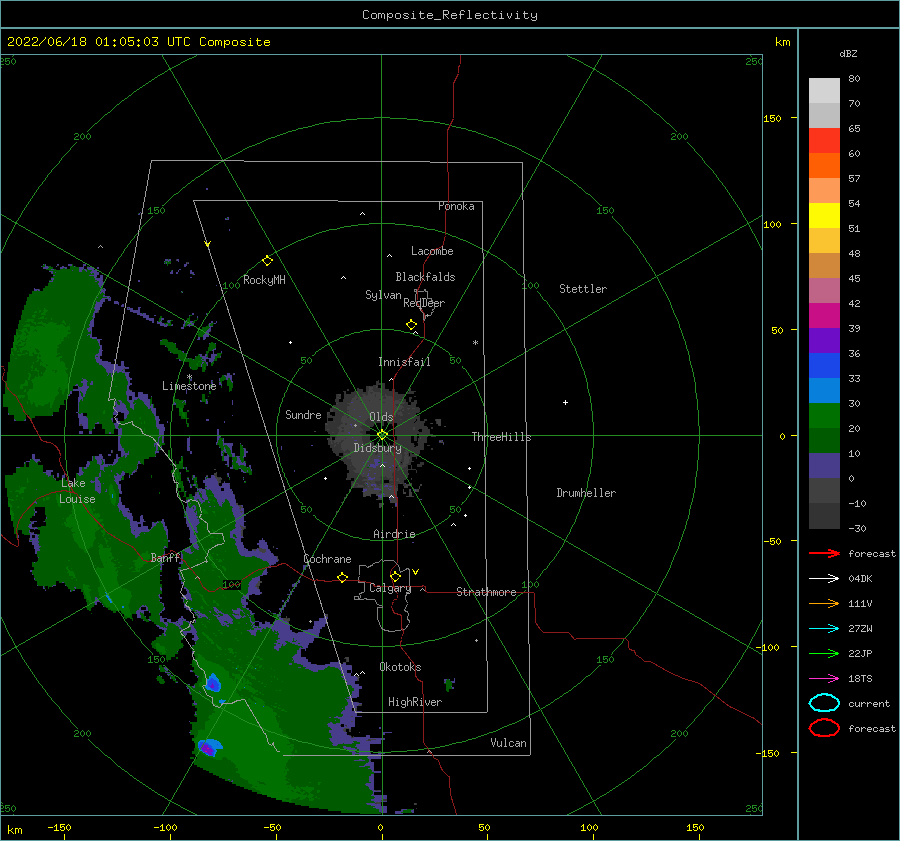This screenshot has height=841, width=900.
Task: Click the cyan current ellipse legend icon
Action: (x=824, y=703)
